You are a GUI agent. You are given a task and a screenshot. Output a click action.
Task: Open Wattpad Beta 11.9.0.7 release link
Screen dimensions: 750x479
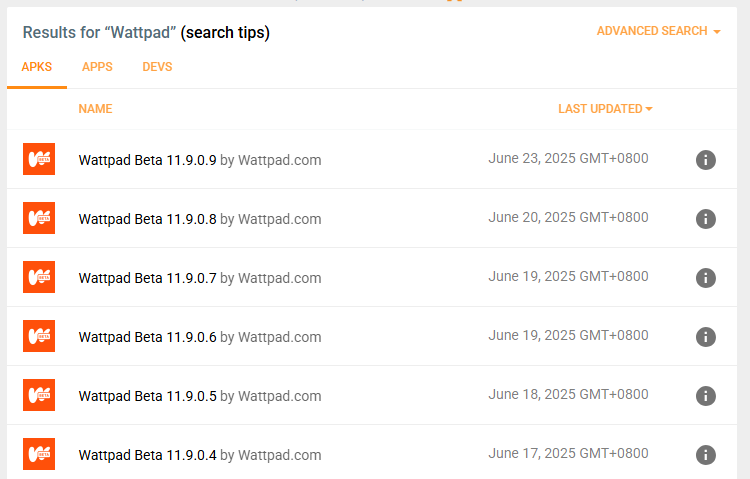147,278
